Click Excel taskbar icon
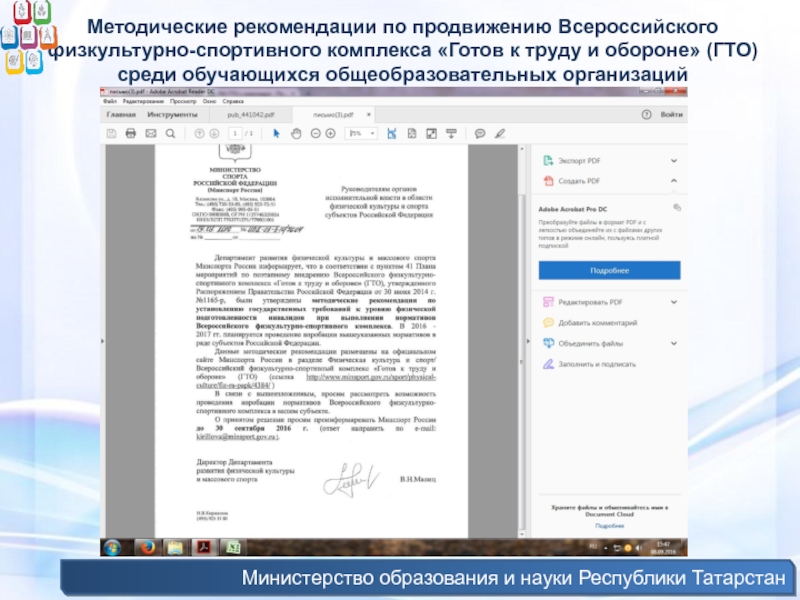 (x=233, y=547)
